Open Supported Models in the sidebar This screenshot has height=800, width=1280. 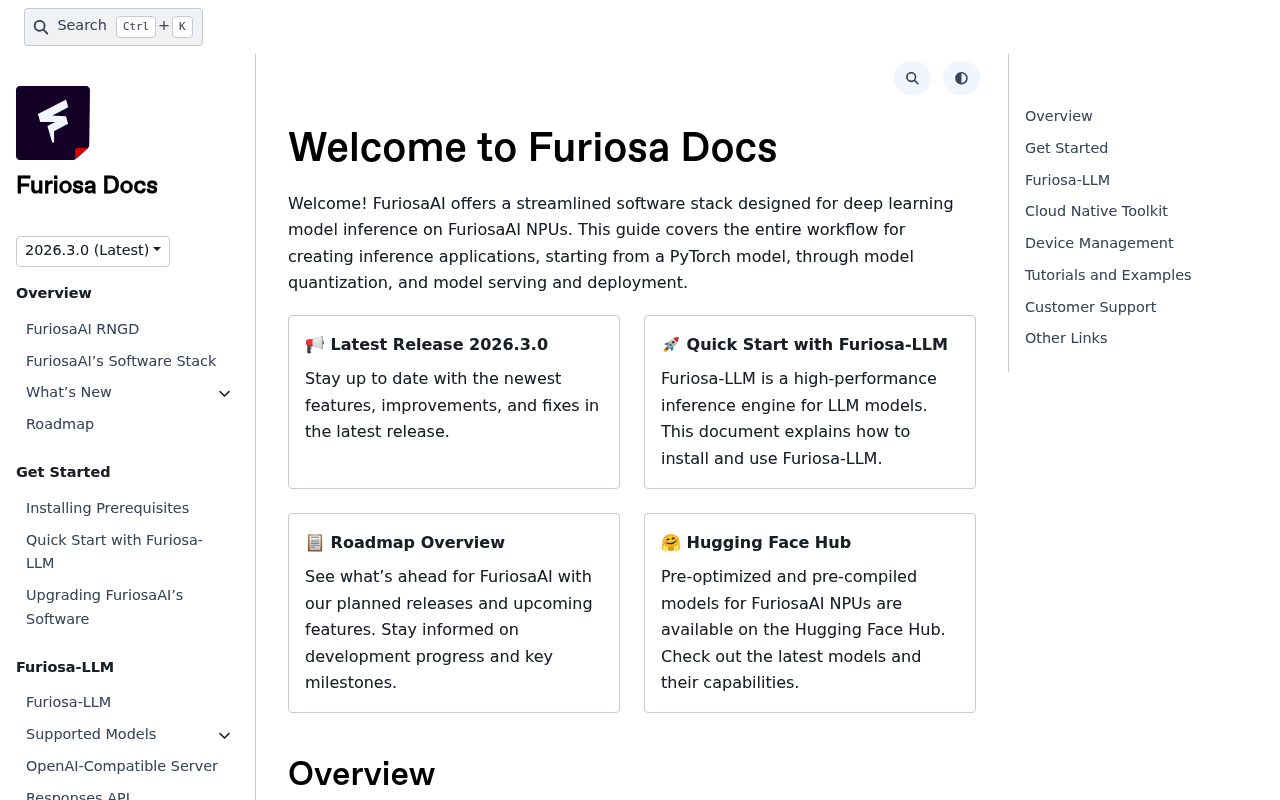click(91, 734)
